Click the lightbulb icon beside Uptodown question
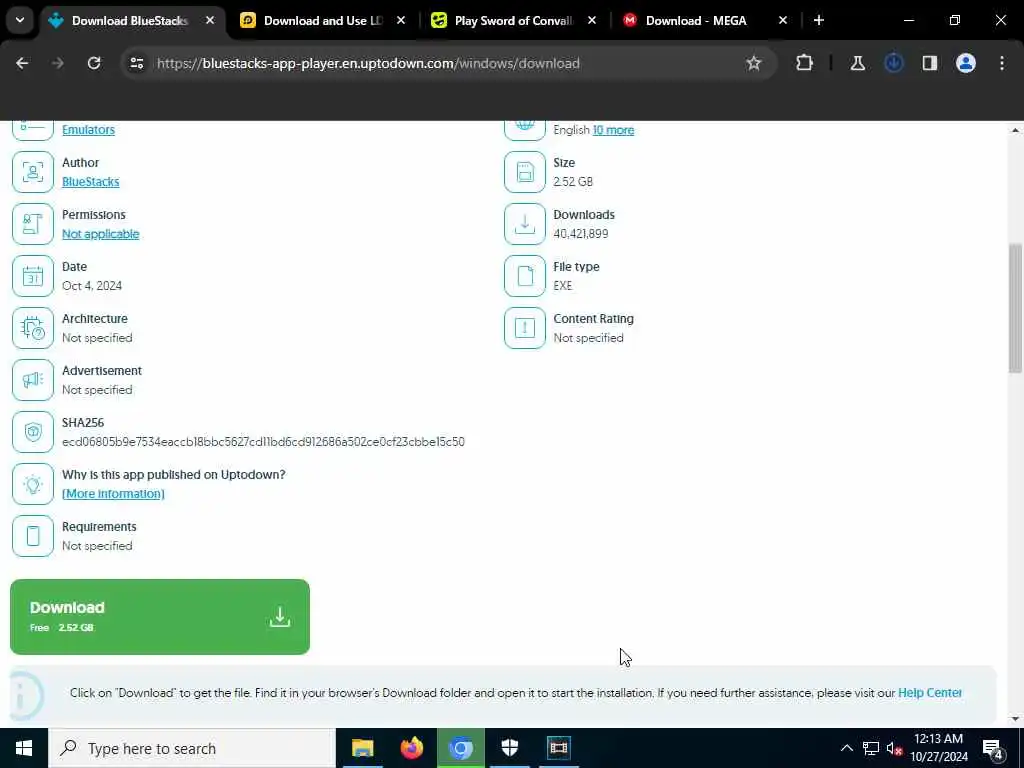The image size is (1024, 768). coord(33,484)
